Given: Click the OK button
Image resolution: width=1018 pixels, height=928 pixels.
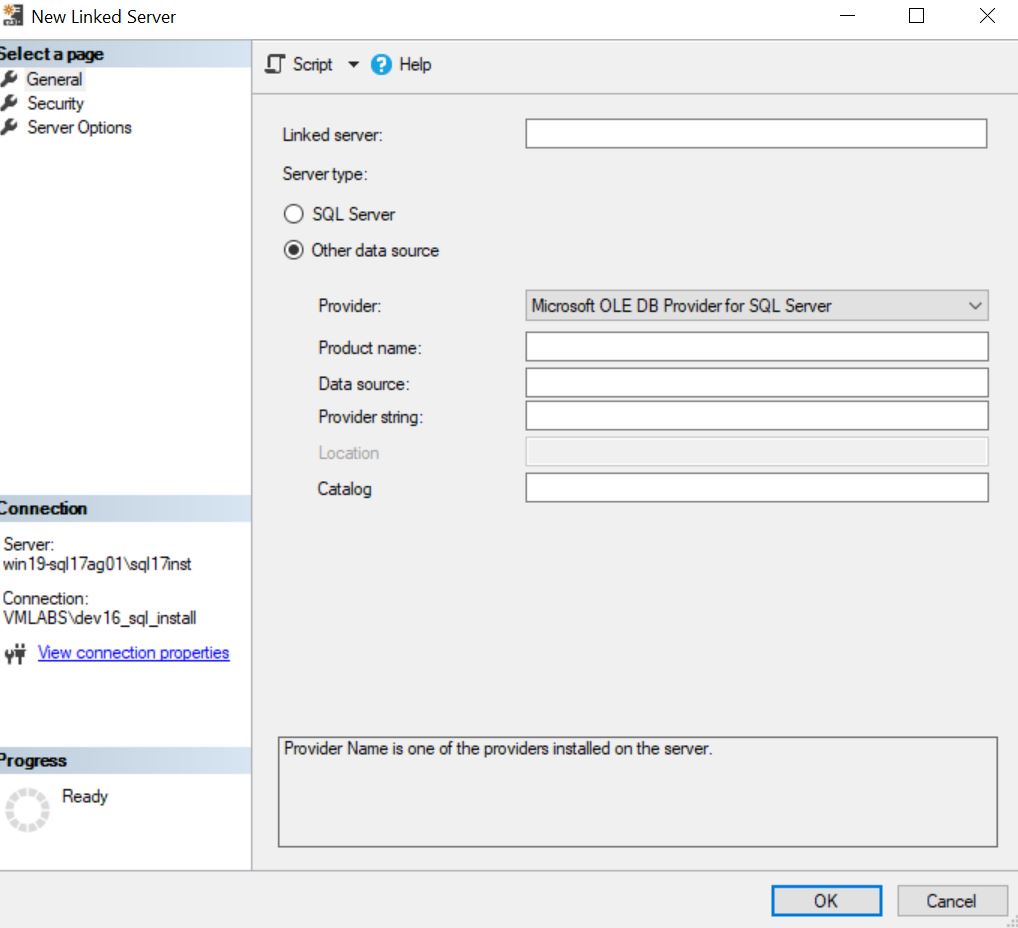Looking at the screenshot, I should 826,900.
